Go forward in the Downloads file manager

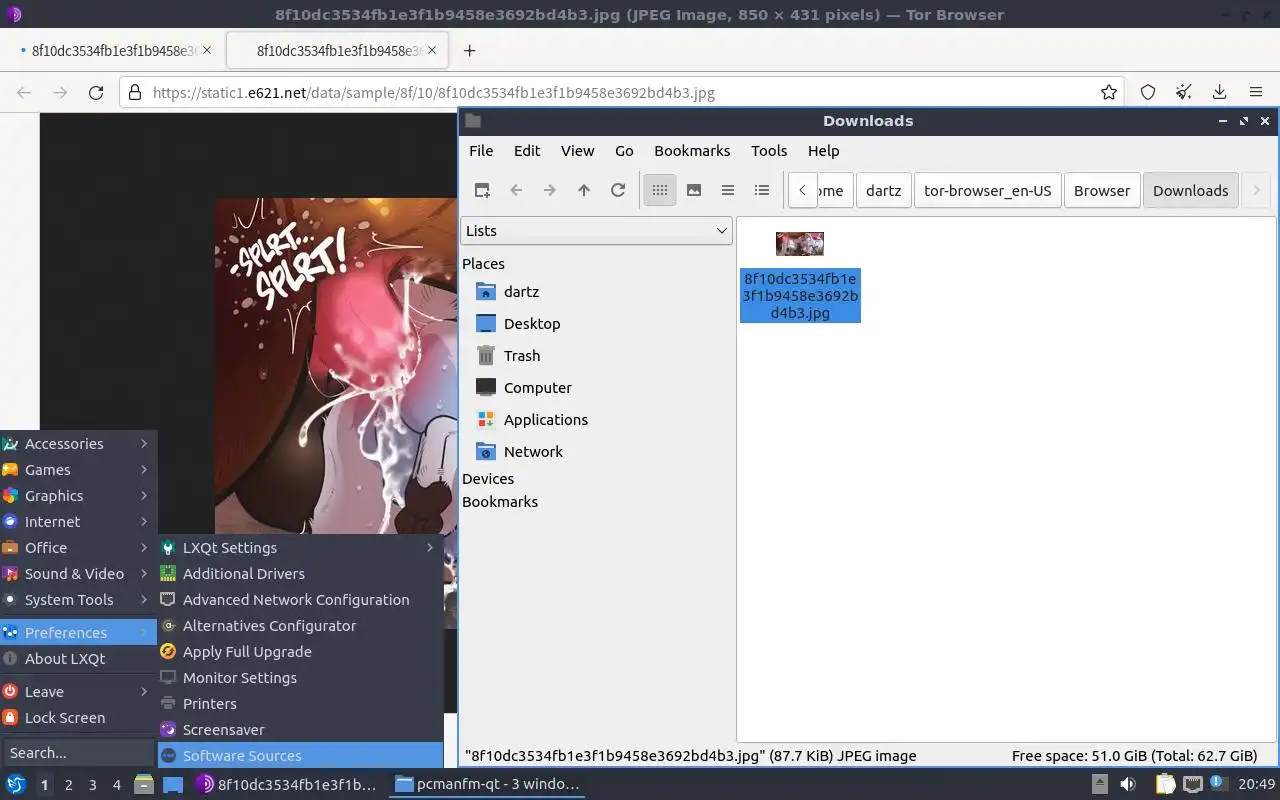550,190
